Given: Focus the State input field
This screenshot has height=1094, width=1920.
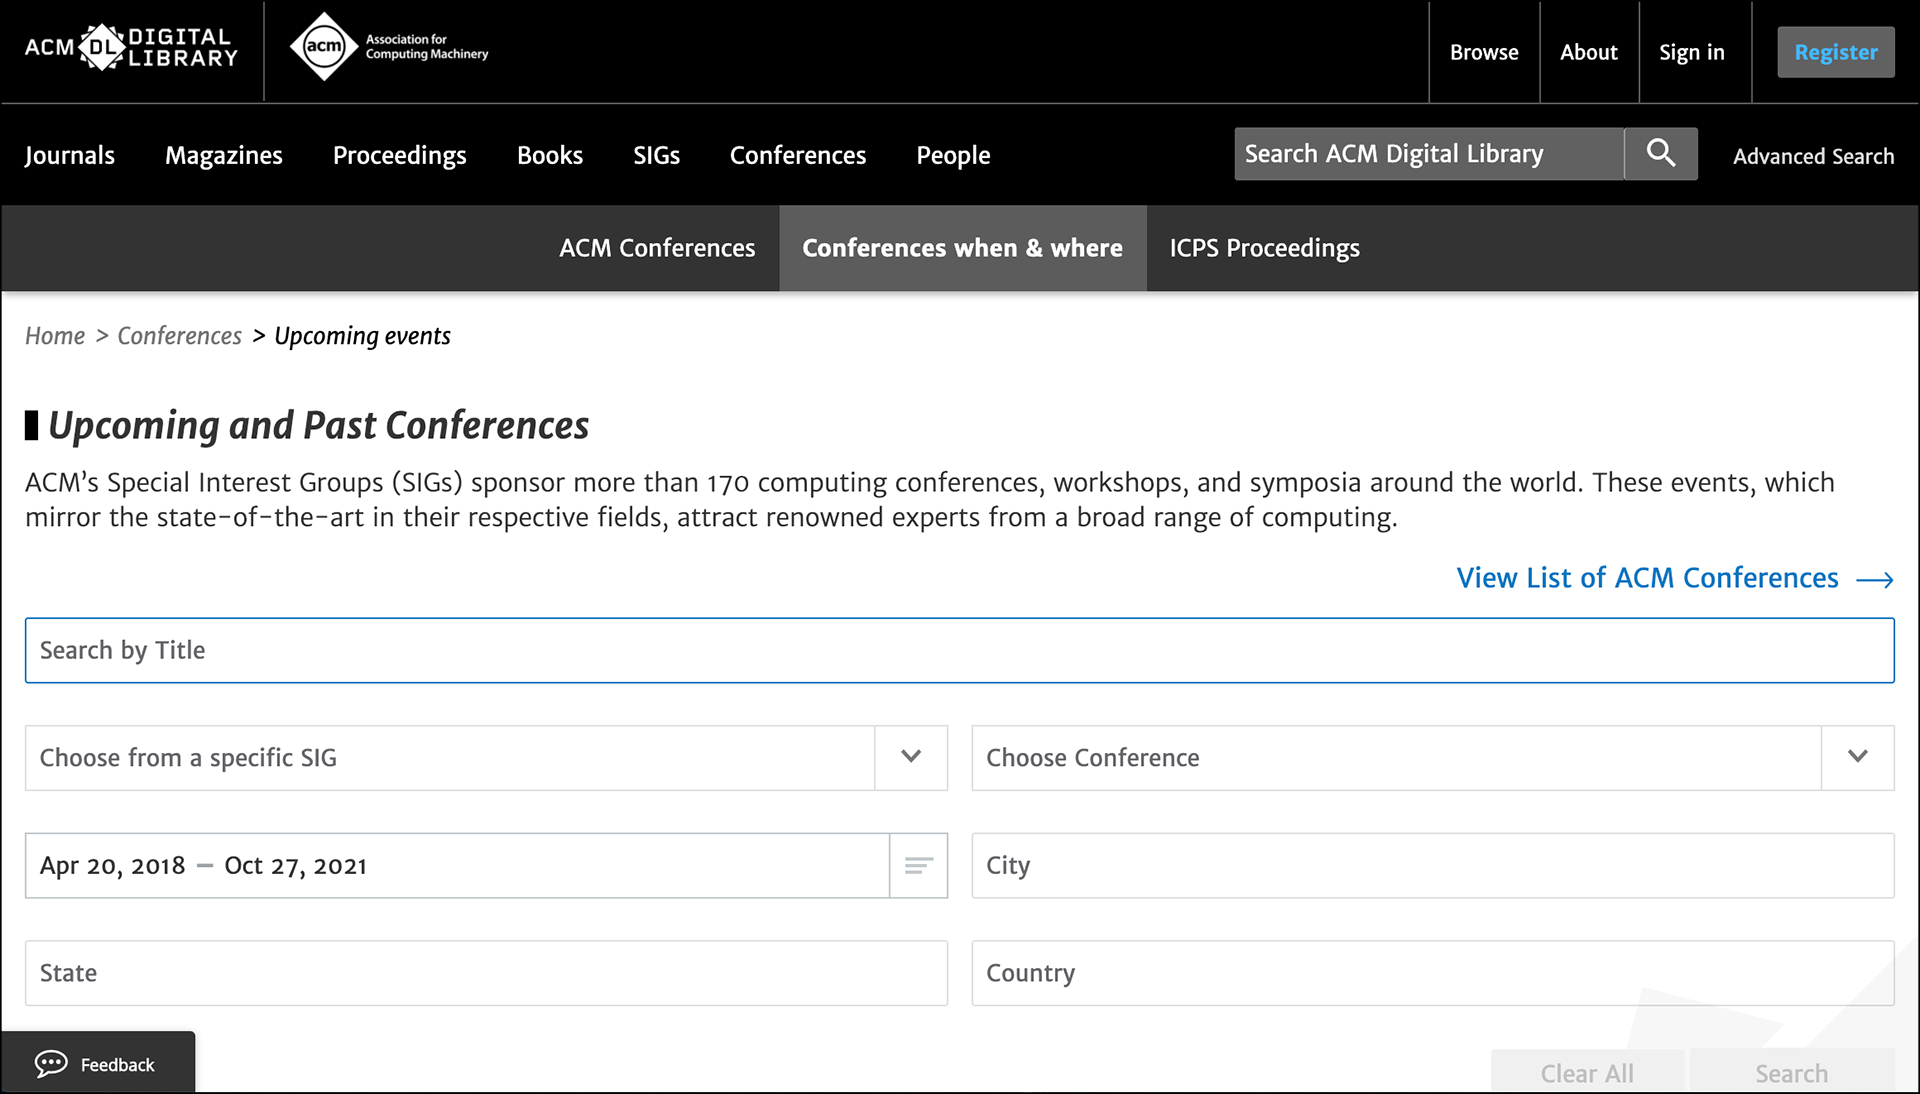Looking at the screenshot, I should pyautogui.click(x=486, y=973).
